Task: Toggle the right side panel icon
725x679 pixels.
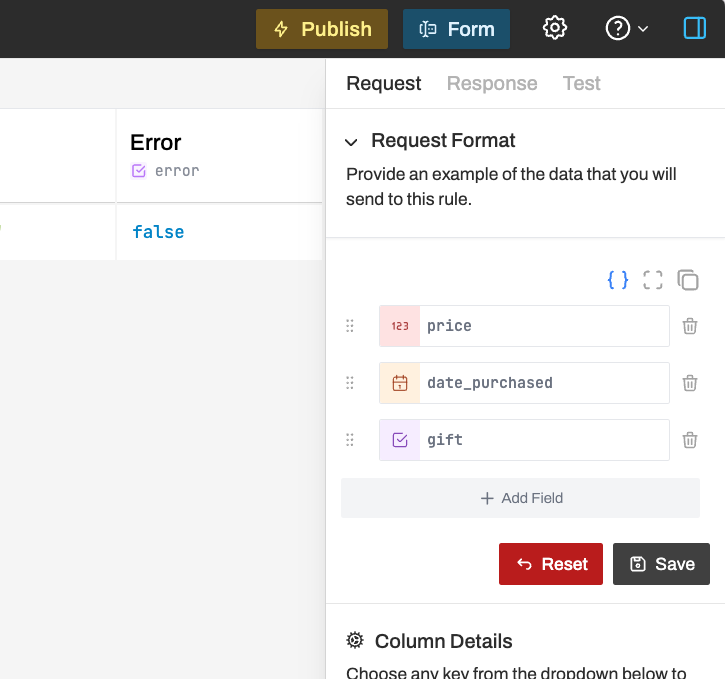Action: (x=694, y=29)
